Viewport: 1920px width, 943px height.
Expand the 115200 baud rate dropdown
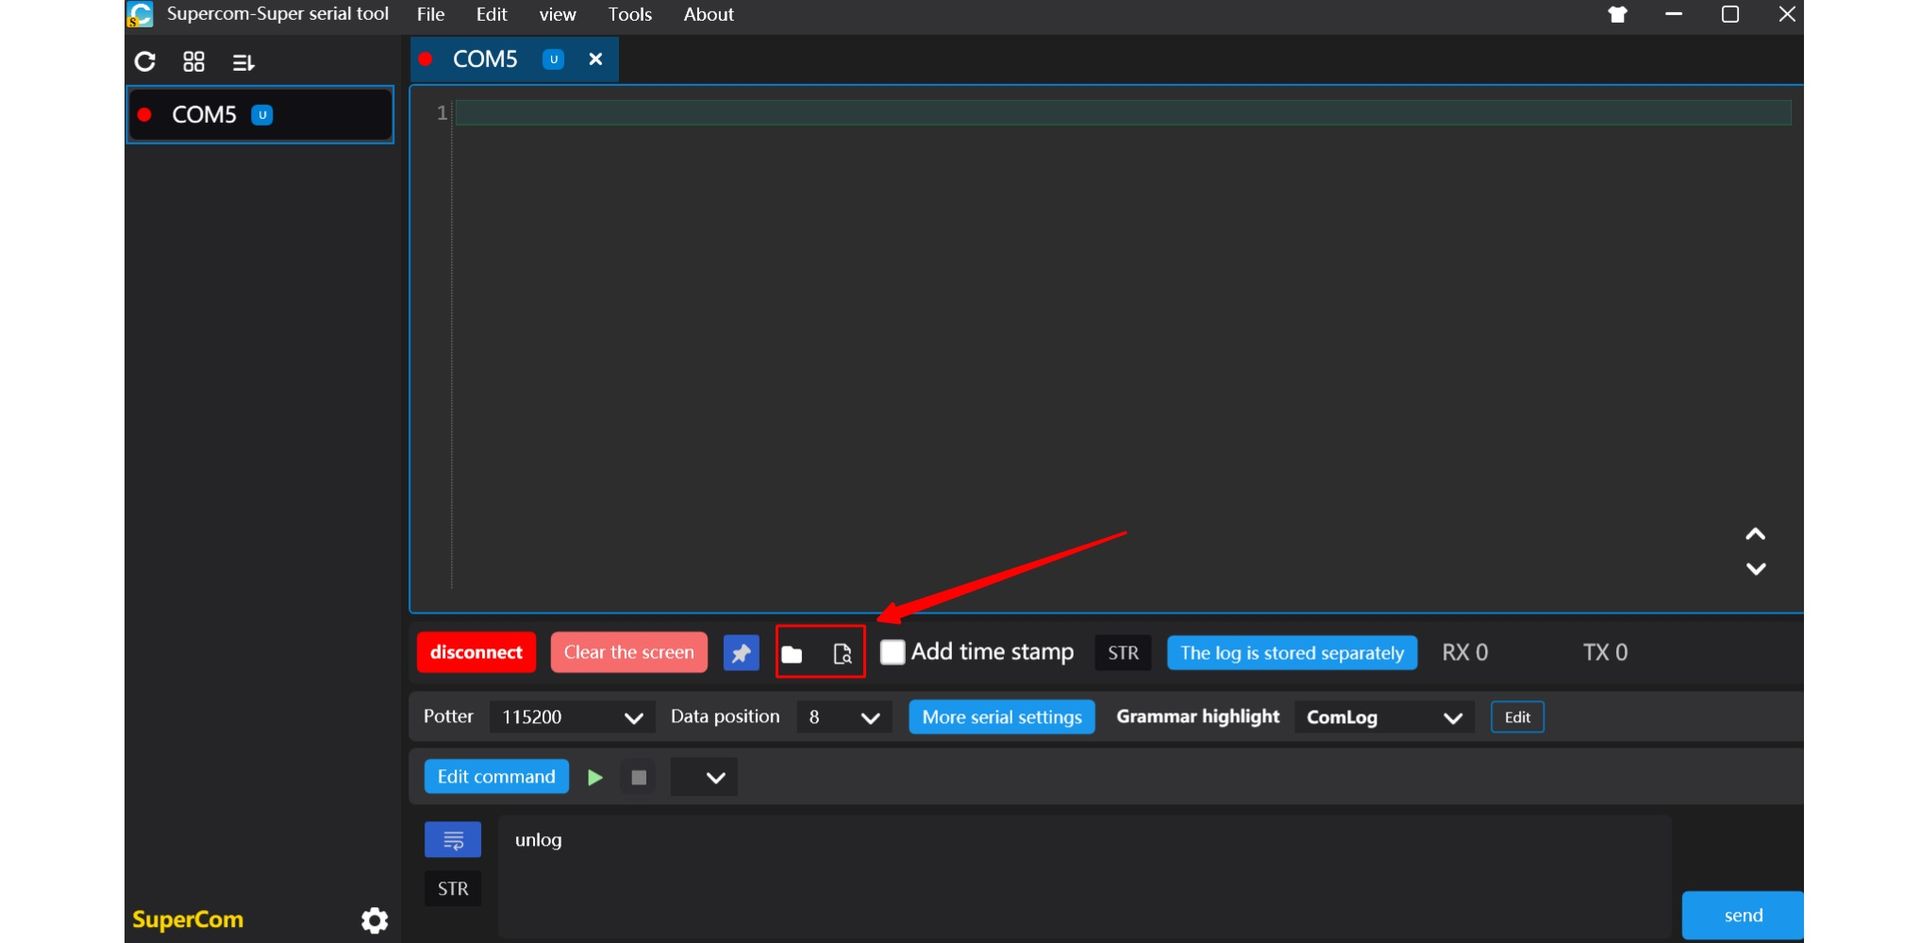(x=571, y=717)
